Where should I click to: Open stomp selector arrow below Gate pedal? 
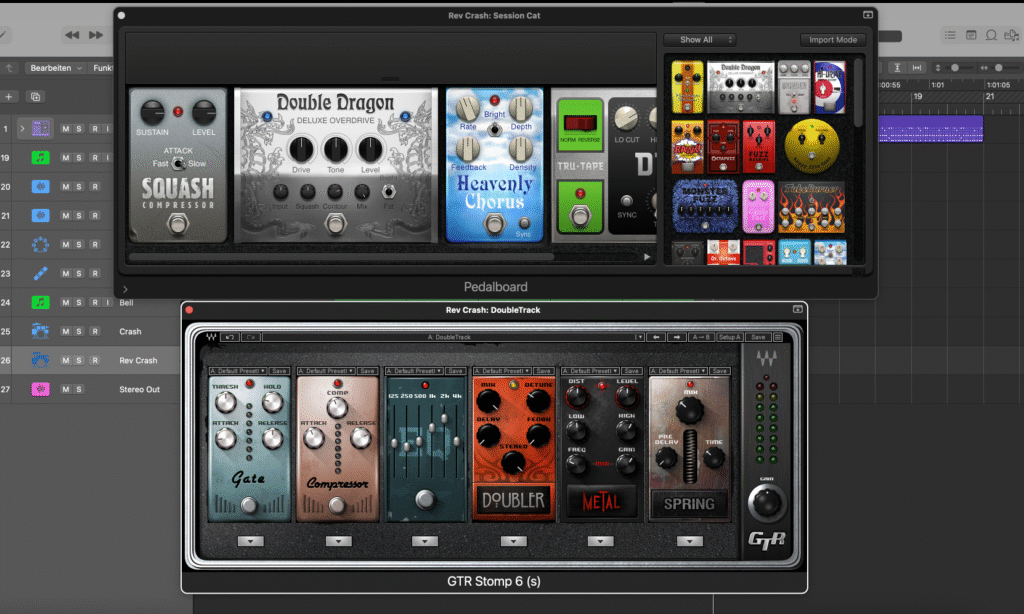pos(250,541)
